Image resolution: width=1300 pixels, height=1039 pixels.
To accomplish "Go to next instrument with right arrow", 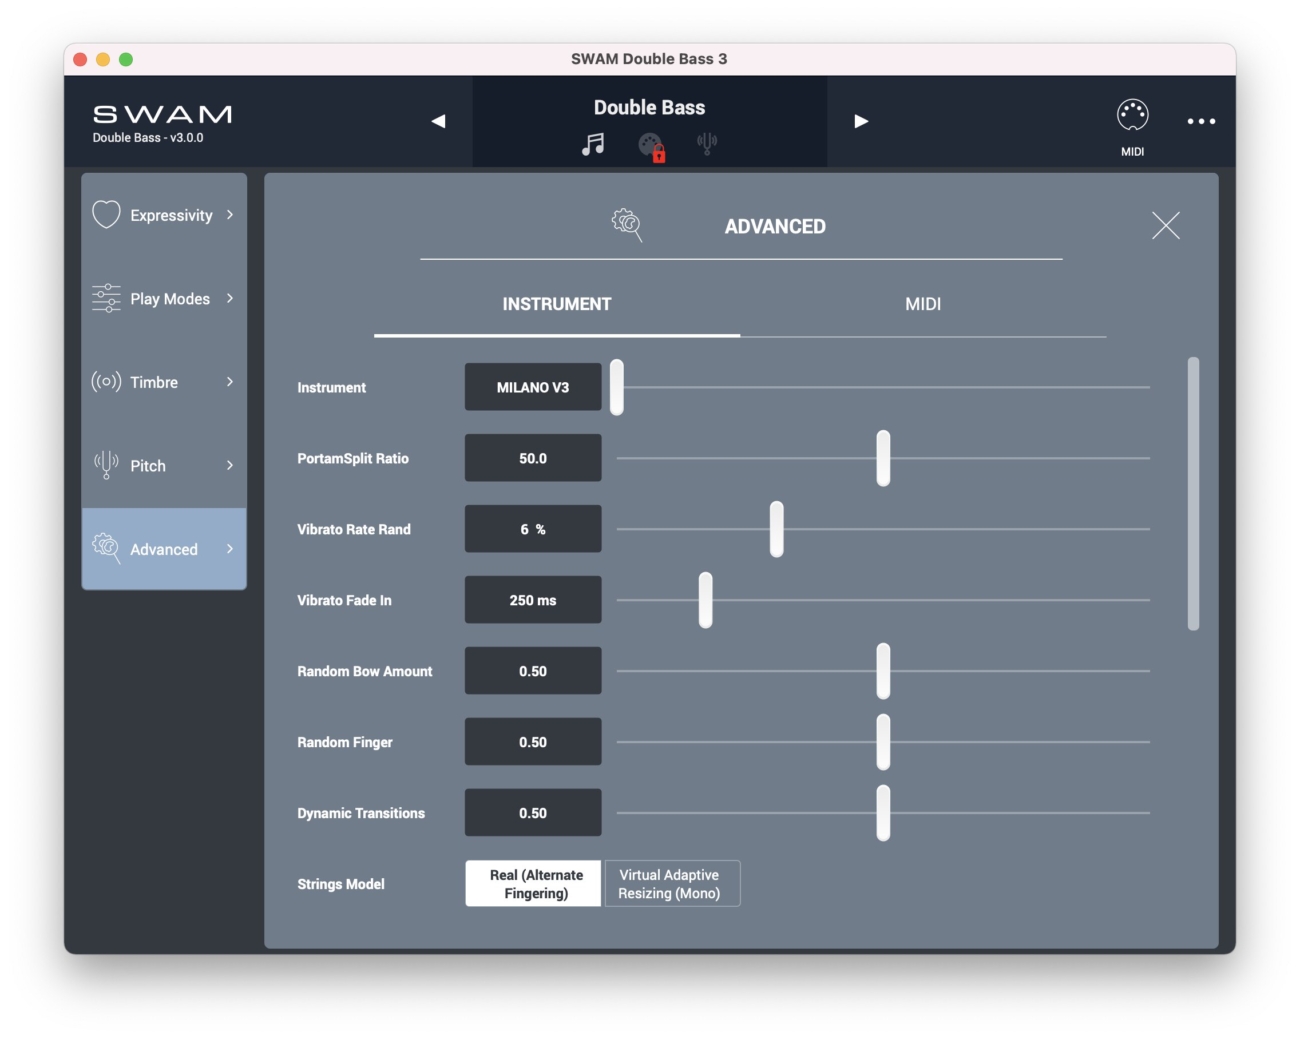I will [861, 121].
